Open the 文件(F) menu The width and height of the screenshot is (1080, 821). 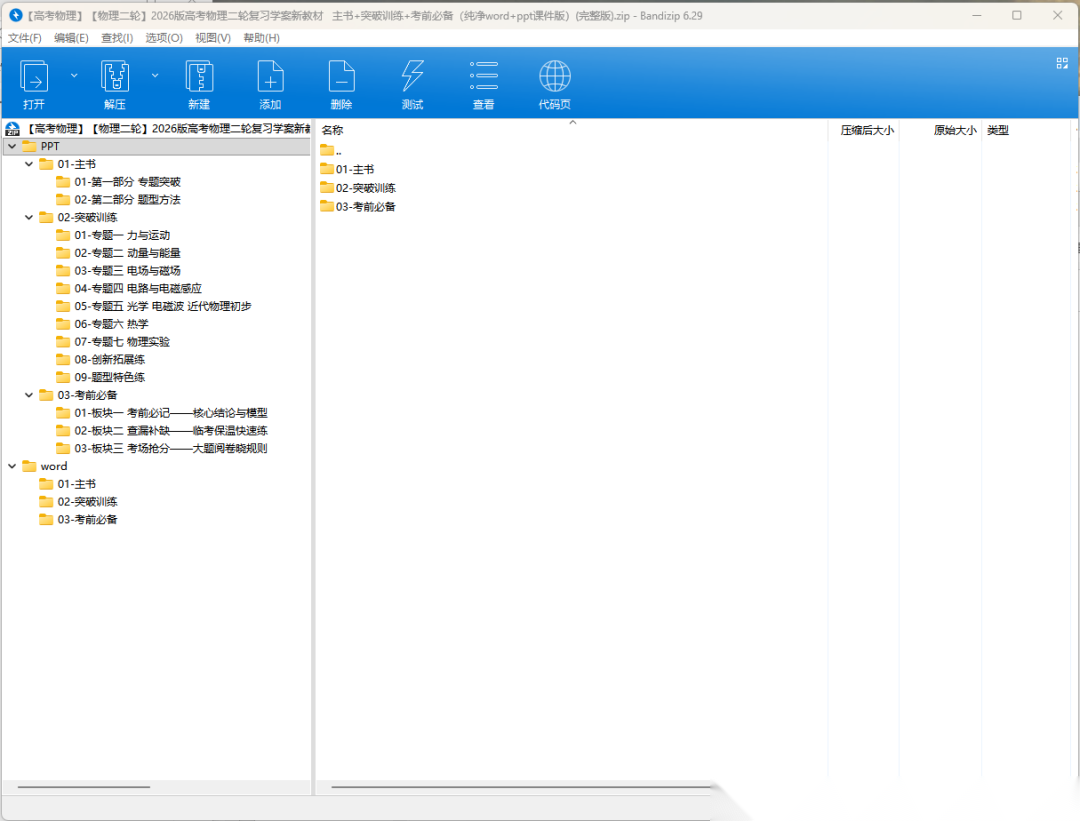(x=25, y=38)
